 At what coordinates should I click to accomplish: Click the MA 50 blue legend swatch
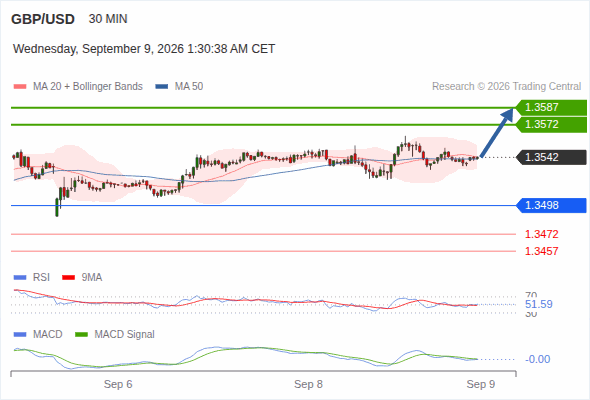161,87
